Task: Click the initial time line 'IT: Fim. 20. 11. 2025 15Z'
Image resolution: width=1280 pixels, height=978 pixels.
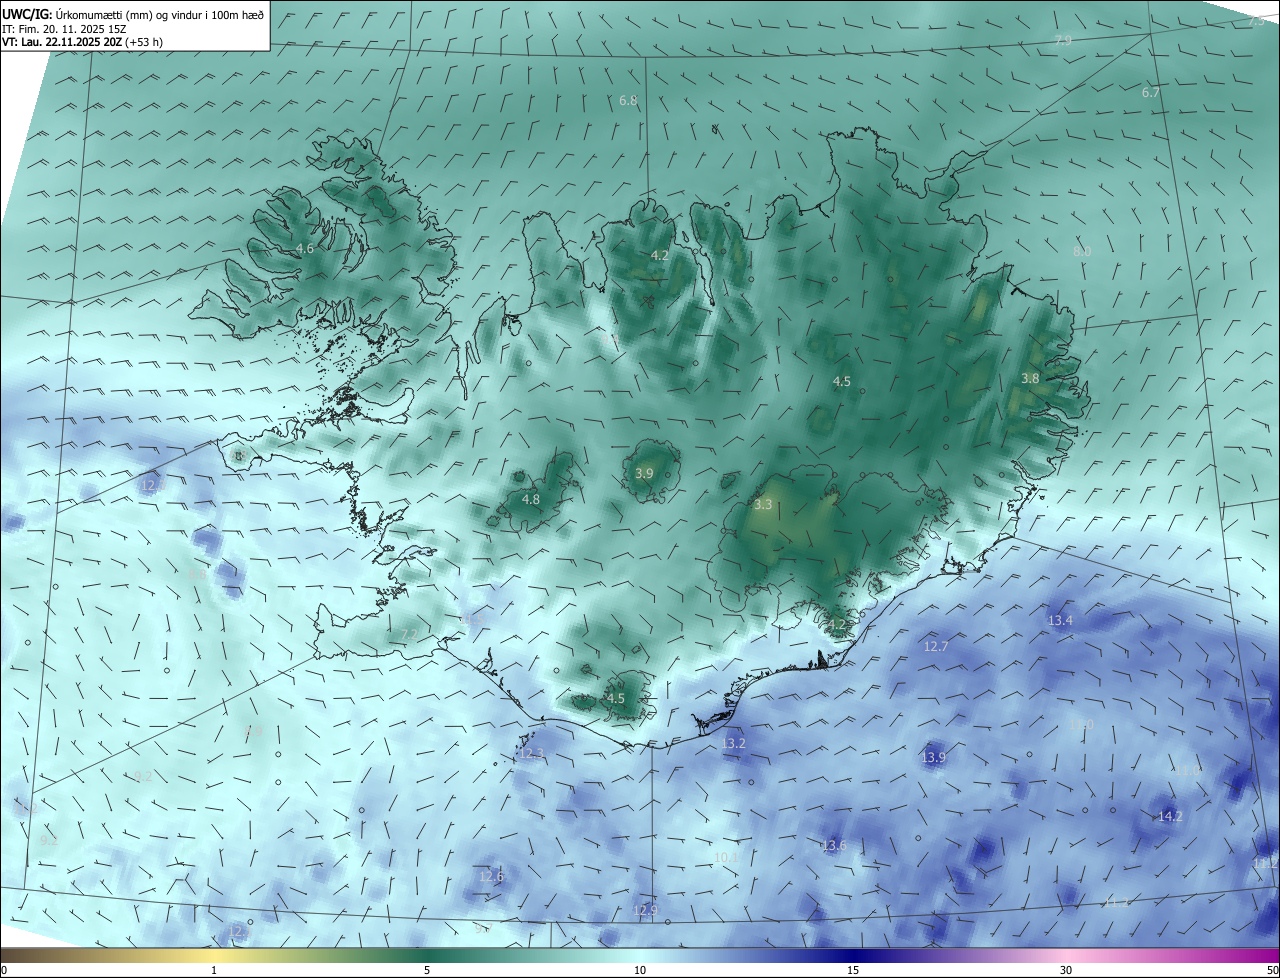Action: tap(66, 28)
